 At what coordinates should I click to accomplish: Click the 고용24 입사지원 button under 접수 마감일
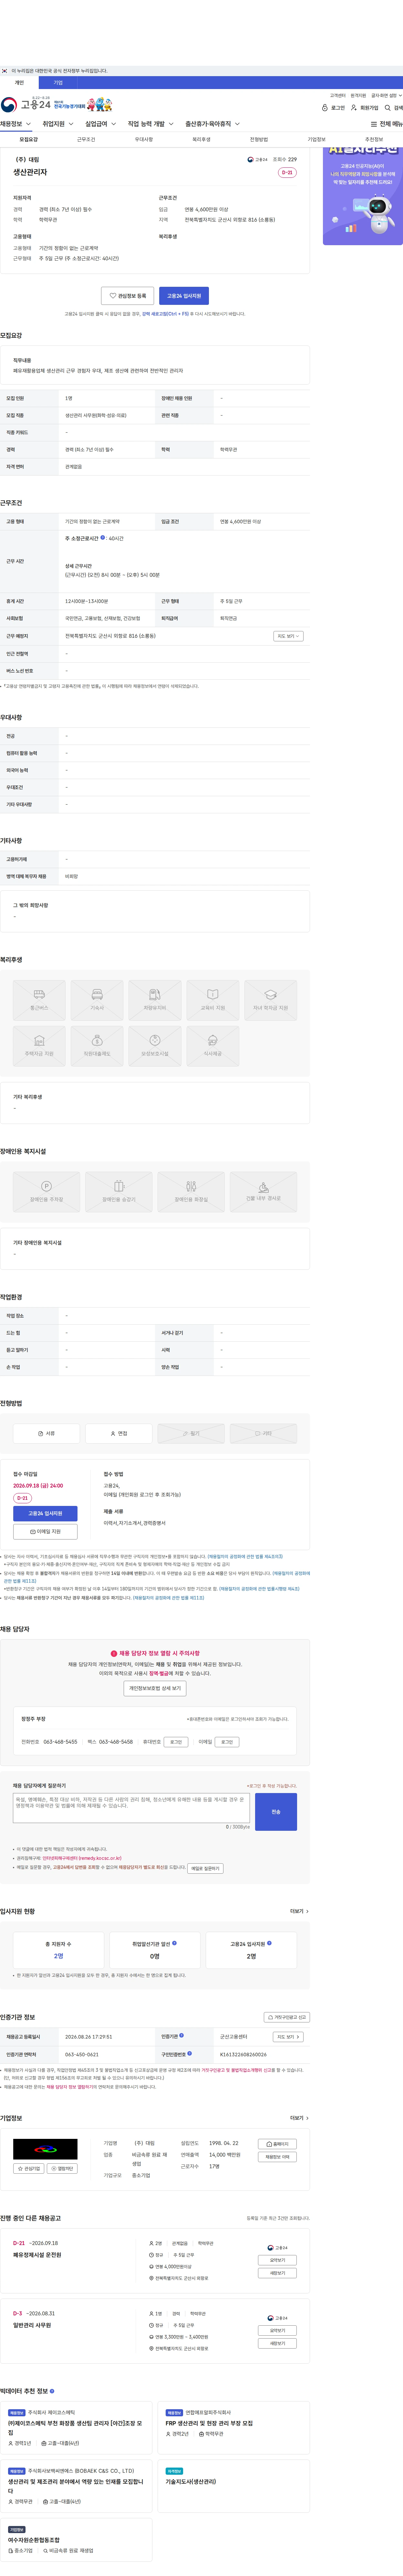click(x=45, y=1514)
